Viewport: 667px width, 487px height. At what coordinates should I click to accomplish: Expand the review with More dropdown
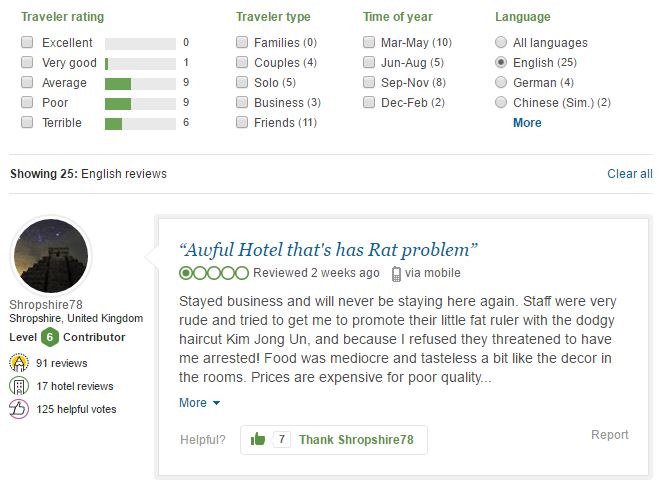pos(199,403)
